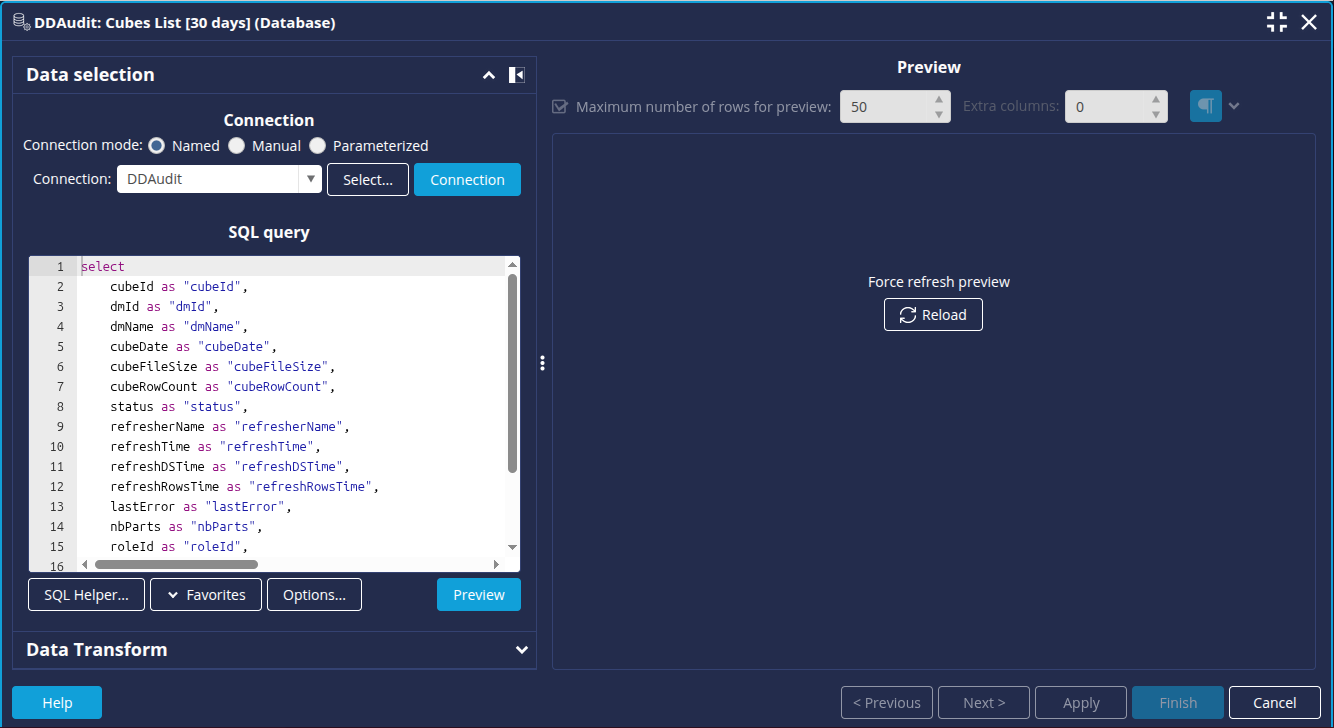Select the Parameterized connection mode
This screenshot has width=1334, height=728.
coord(318,146)
